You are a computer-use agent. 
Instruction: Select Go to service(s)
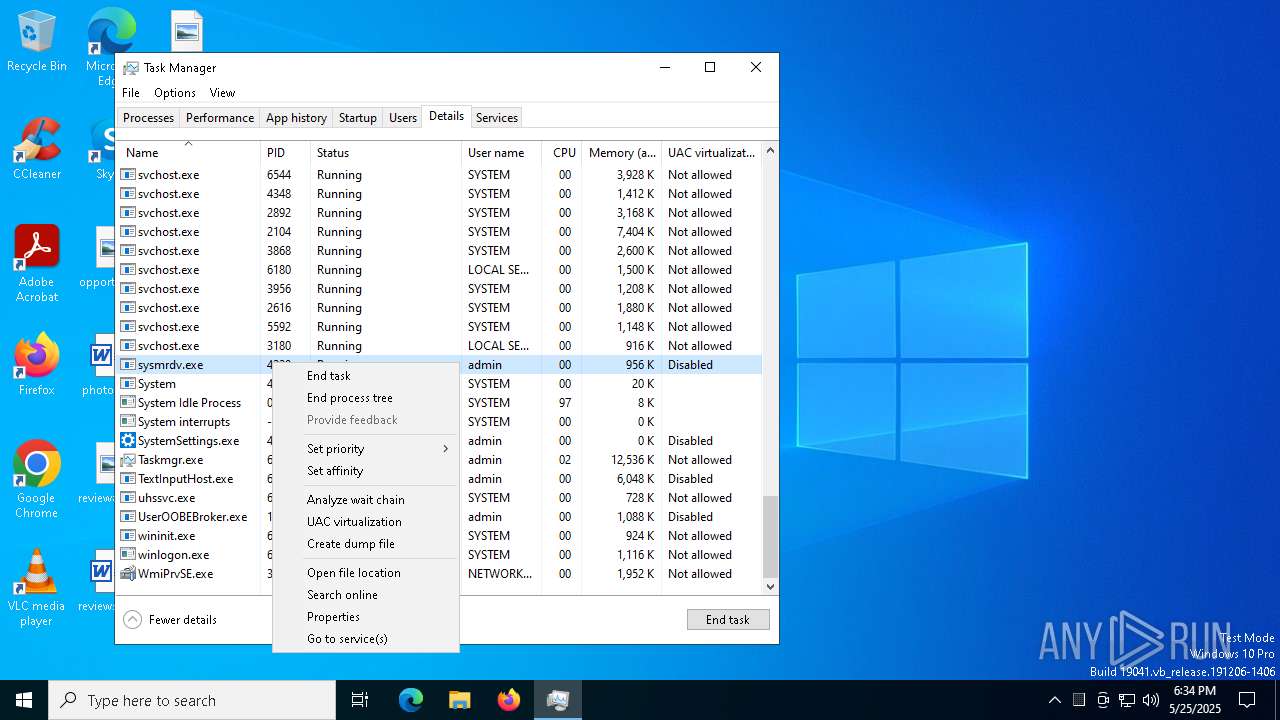pyautogui.click(x=366, y=639)
